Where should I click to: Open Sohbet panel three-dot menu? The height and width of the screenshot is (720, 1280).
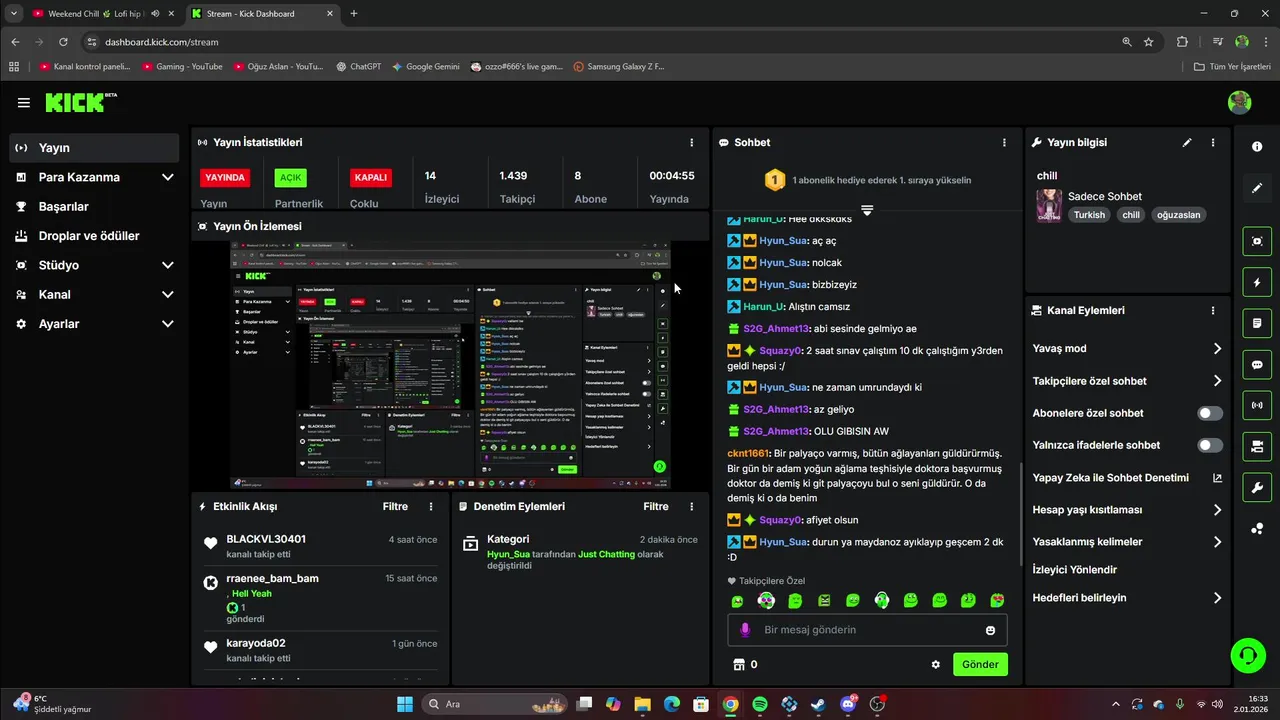[x=1005, y=143]
